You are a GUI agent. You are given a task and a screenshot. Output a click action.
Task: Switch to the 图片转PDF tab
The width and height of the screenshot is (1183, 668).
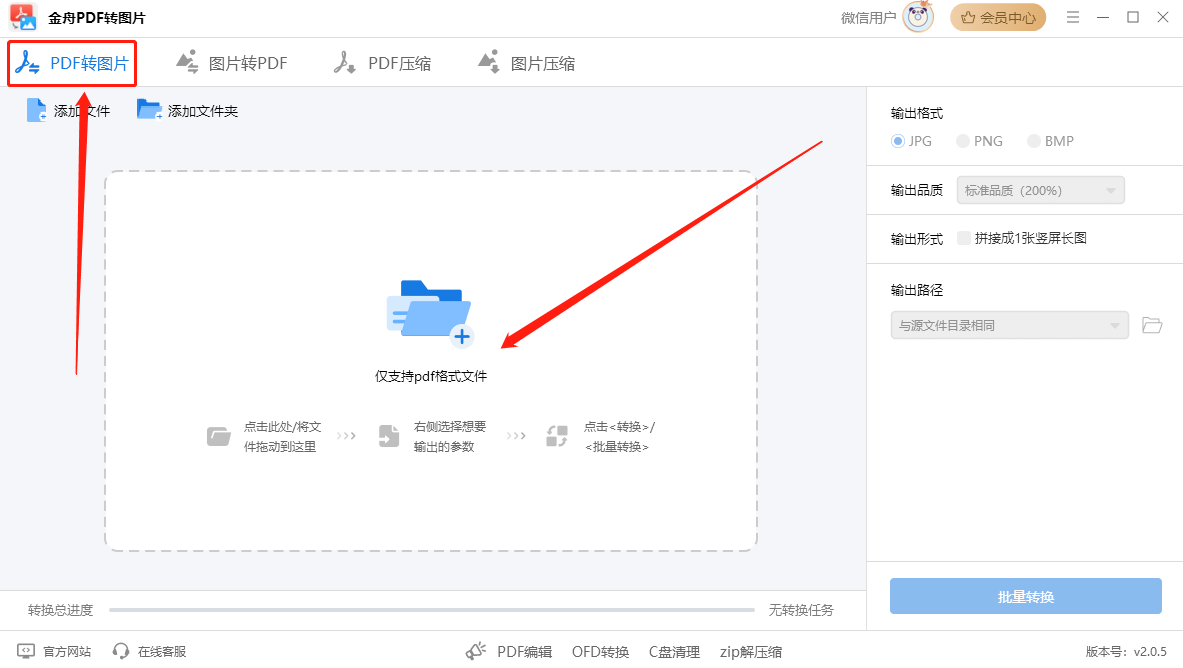click(x=232, y=62)
